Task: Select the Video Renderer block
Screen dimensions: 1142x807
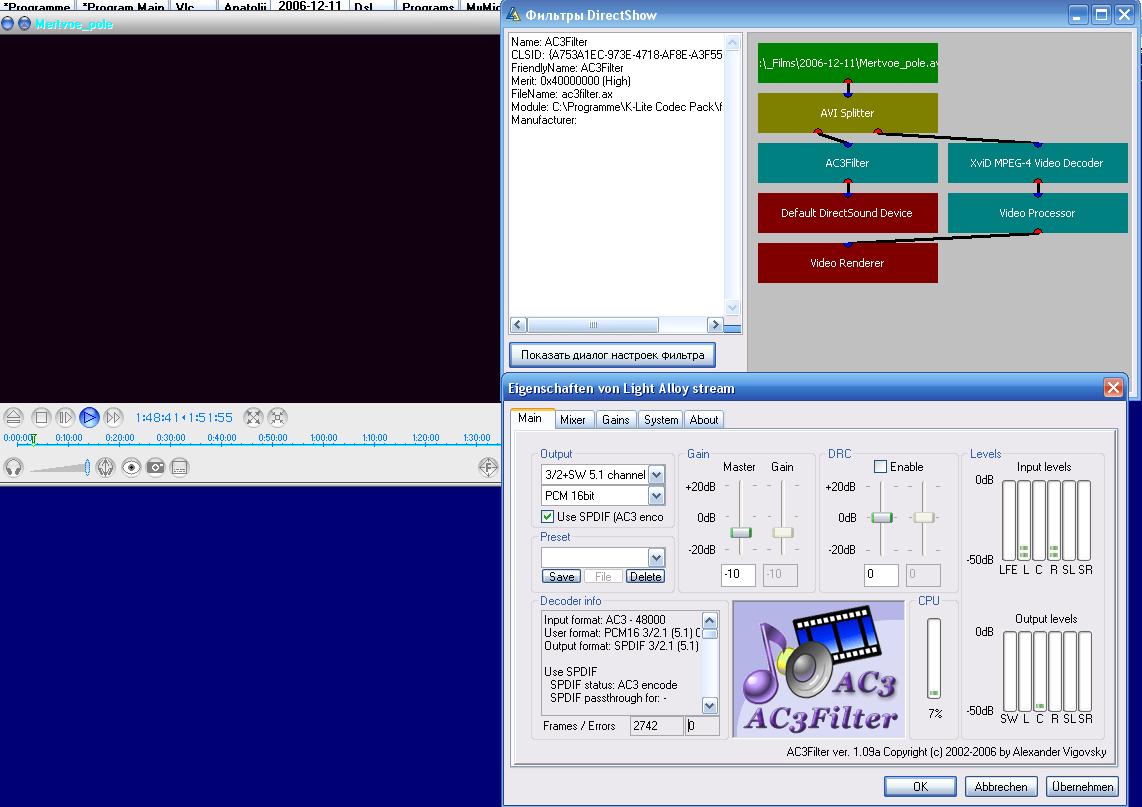Action: [847, 263]
